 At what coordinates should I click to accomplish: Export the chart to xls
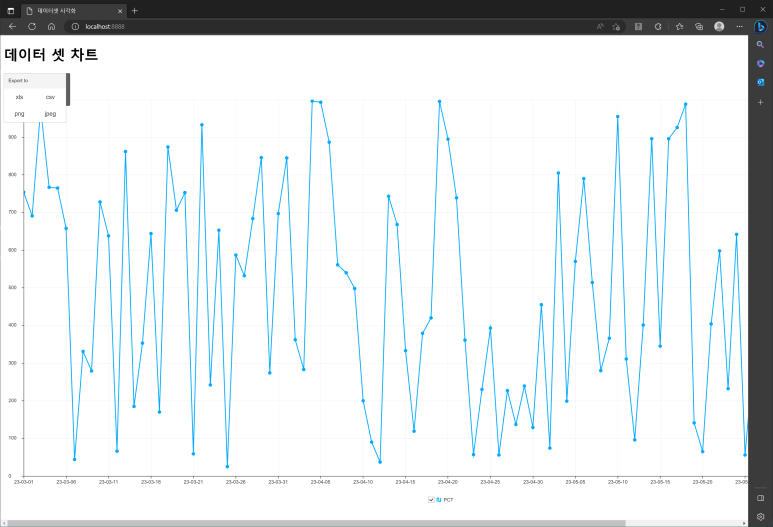(x=19, y=97)
